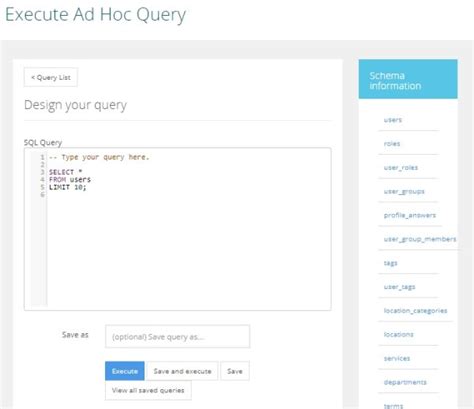Select user_tags in schema information
Image resolution: width=474 pixels, height=409 pixels.
pos(399,287)
